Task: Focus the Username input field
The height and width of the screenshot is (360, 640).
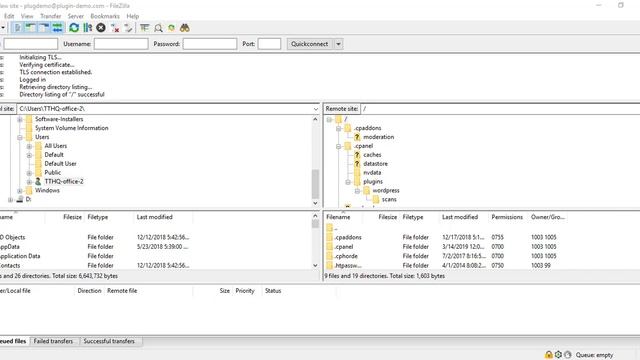Action: pyautogui.click(x=121, y=44)
